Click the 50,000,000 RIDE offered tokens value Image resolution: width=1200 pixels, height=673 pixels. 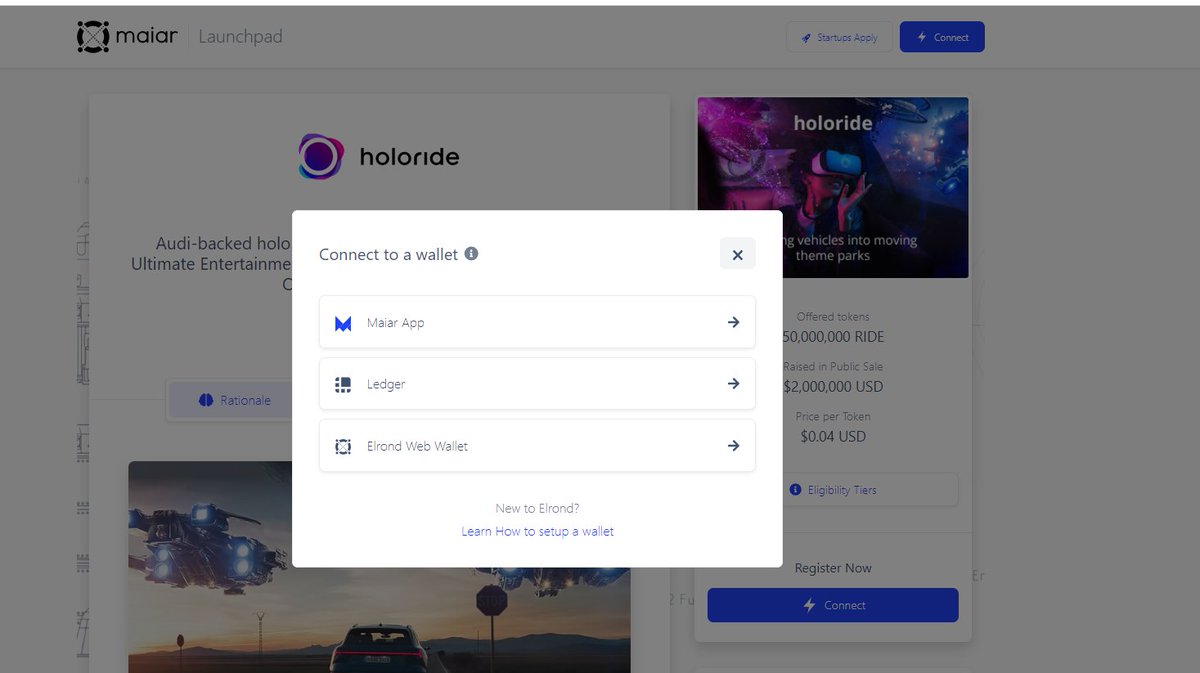833,337
